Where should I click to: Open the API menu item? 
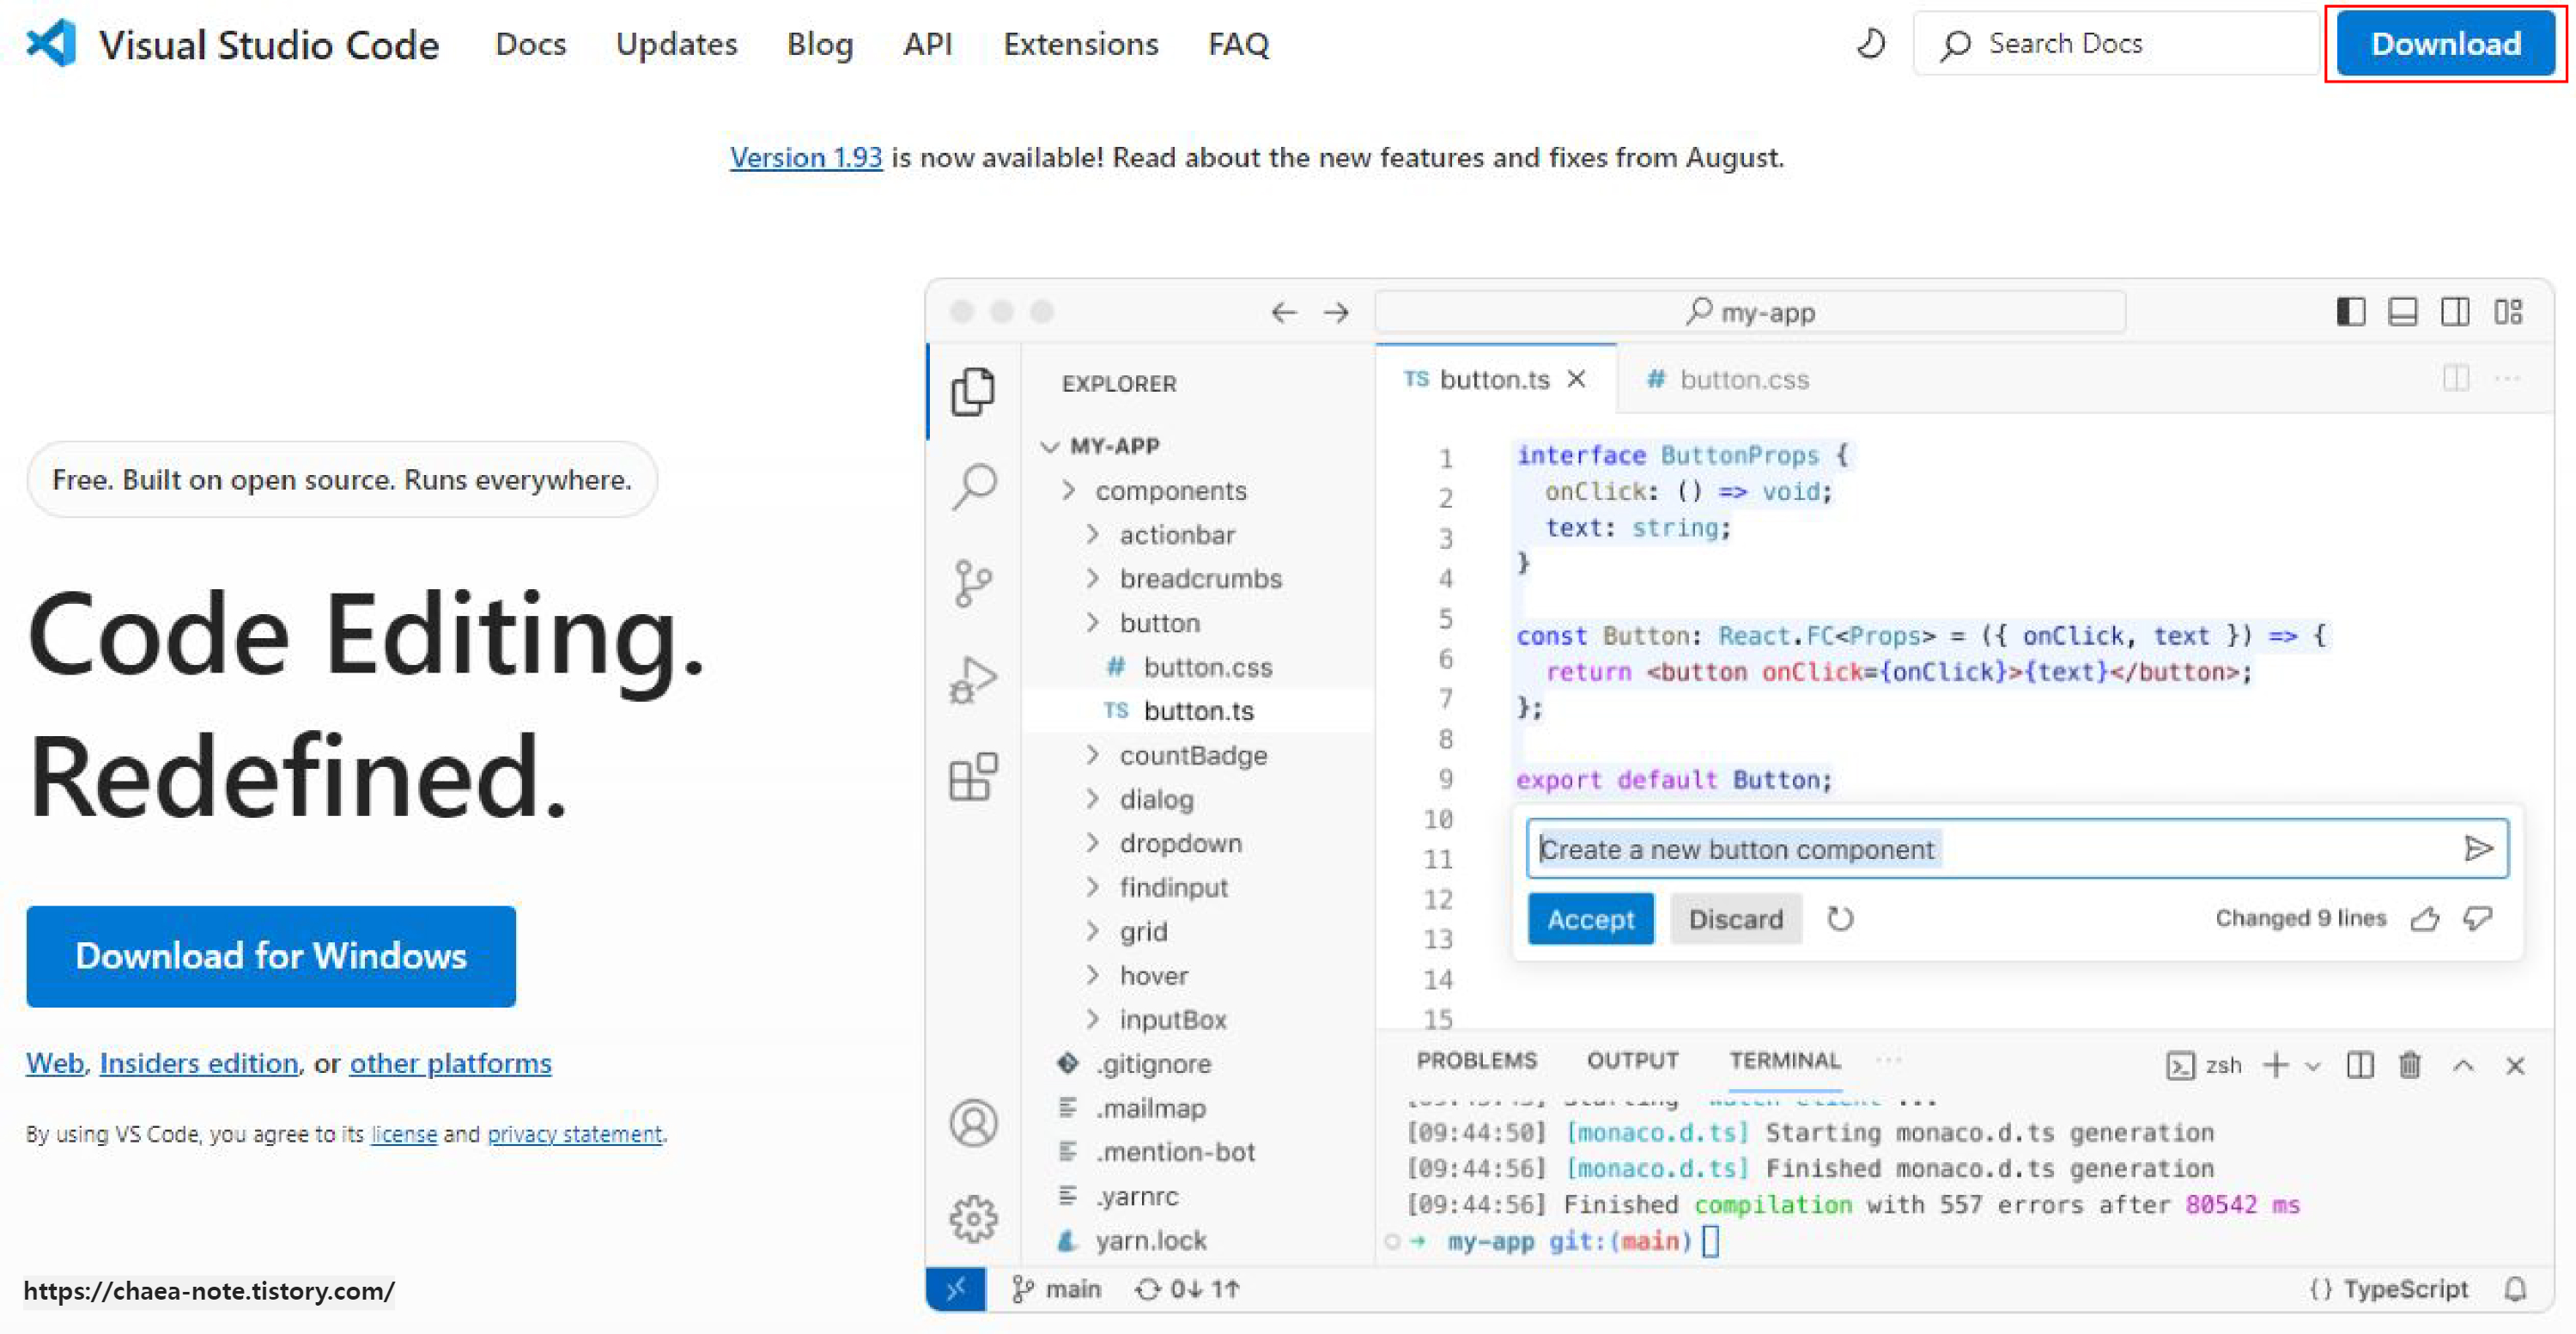(927, 44)
